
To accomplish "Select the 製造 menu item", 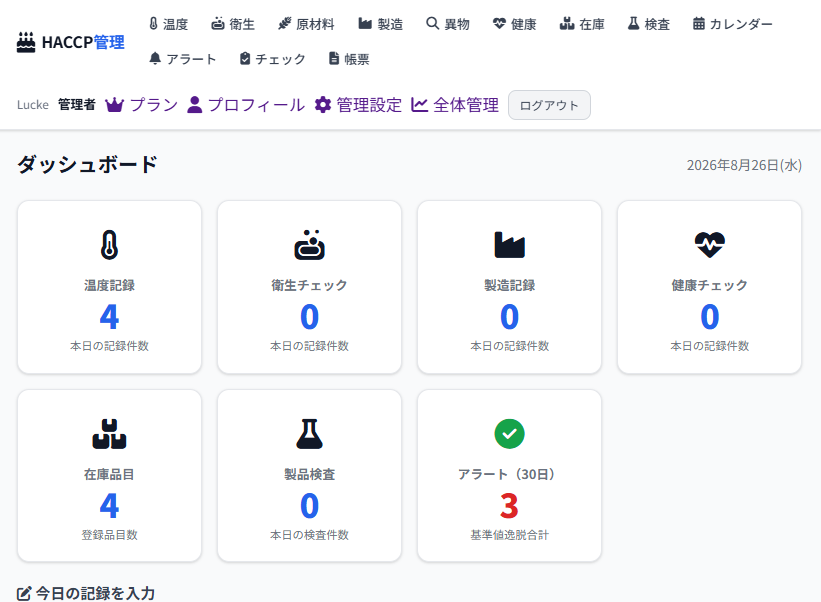I will (381, 24).
